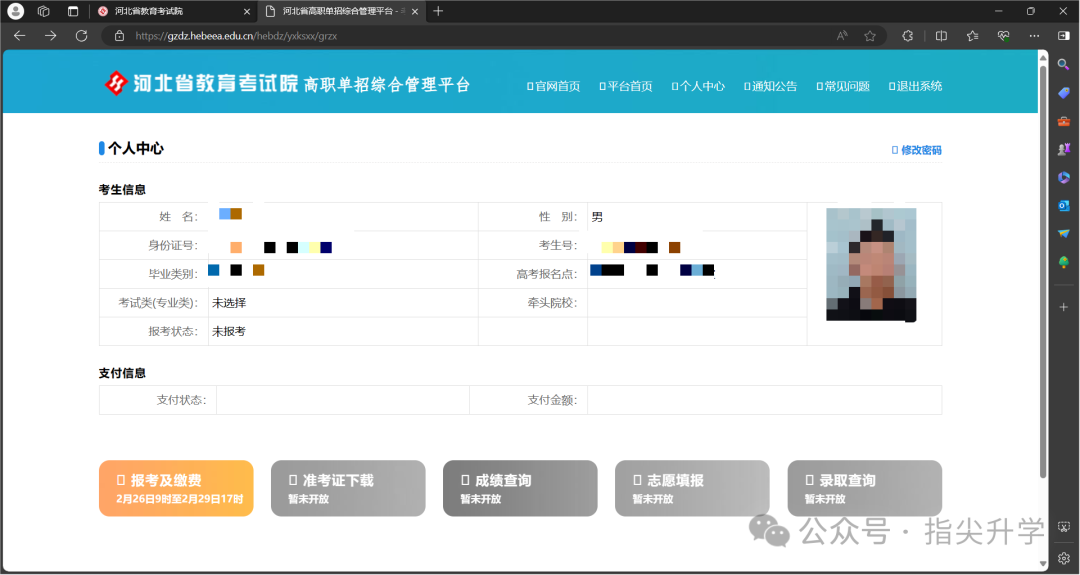The width and height of the screenshot is (1080, 575).
Task: Close the 高职单招综合管理平台 tab
Action: [x=415, y=12]
